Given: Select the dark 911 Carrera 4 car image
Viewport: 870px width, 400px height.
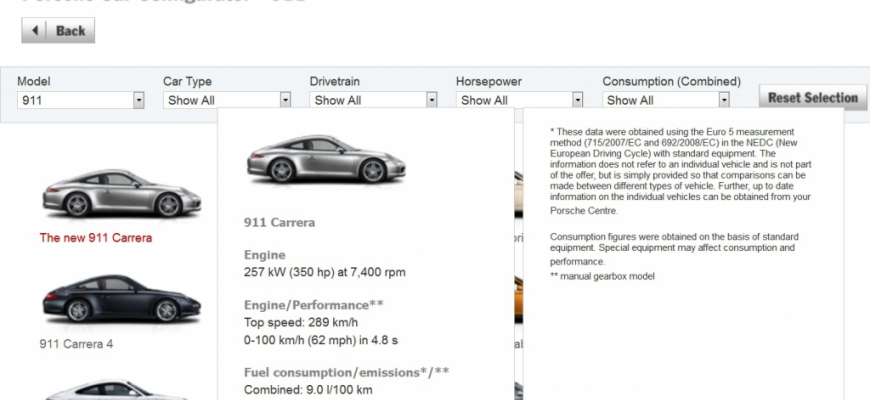Looking at the screenshot, I should pyautogui.click(x=122, y=298).
